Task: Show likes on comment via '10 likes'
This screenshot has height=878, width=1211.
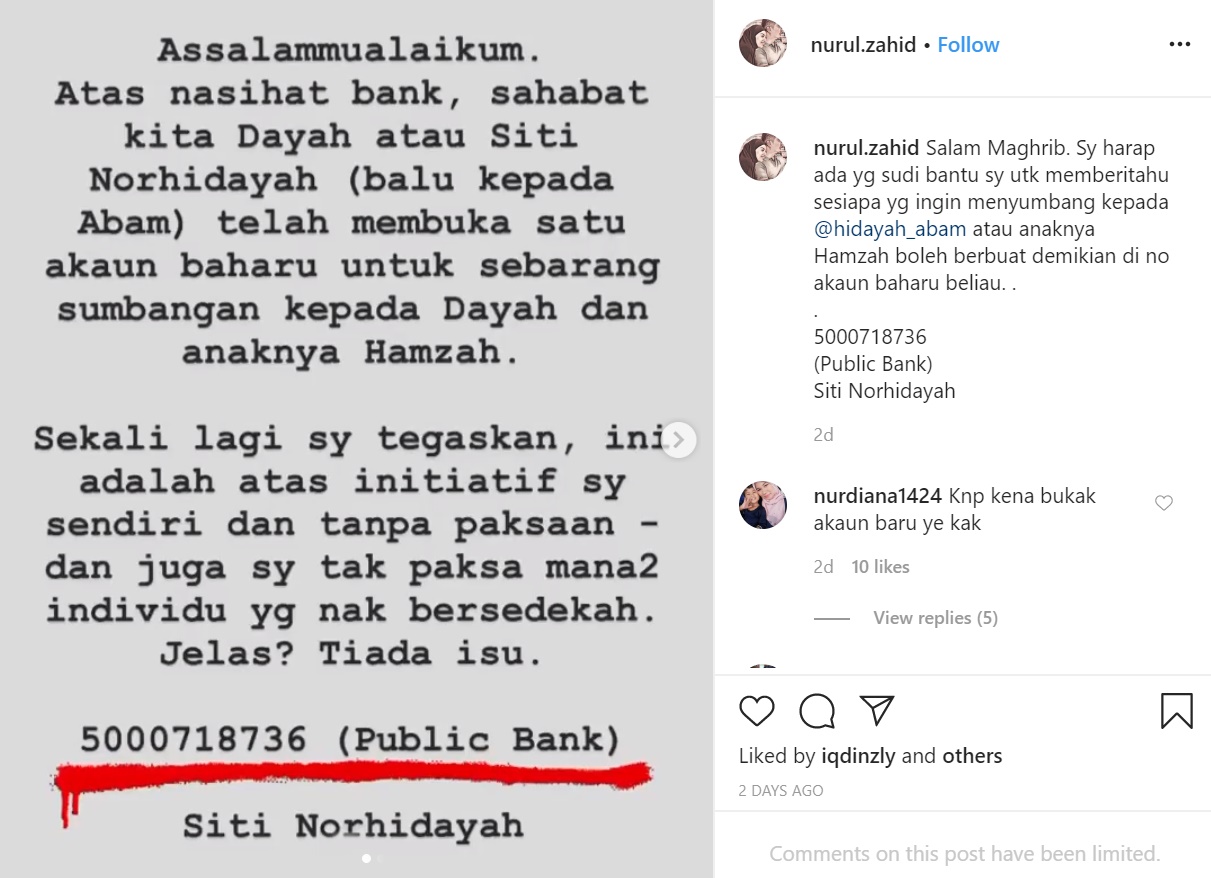Action: tap(880, 567)
